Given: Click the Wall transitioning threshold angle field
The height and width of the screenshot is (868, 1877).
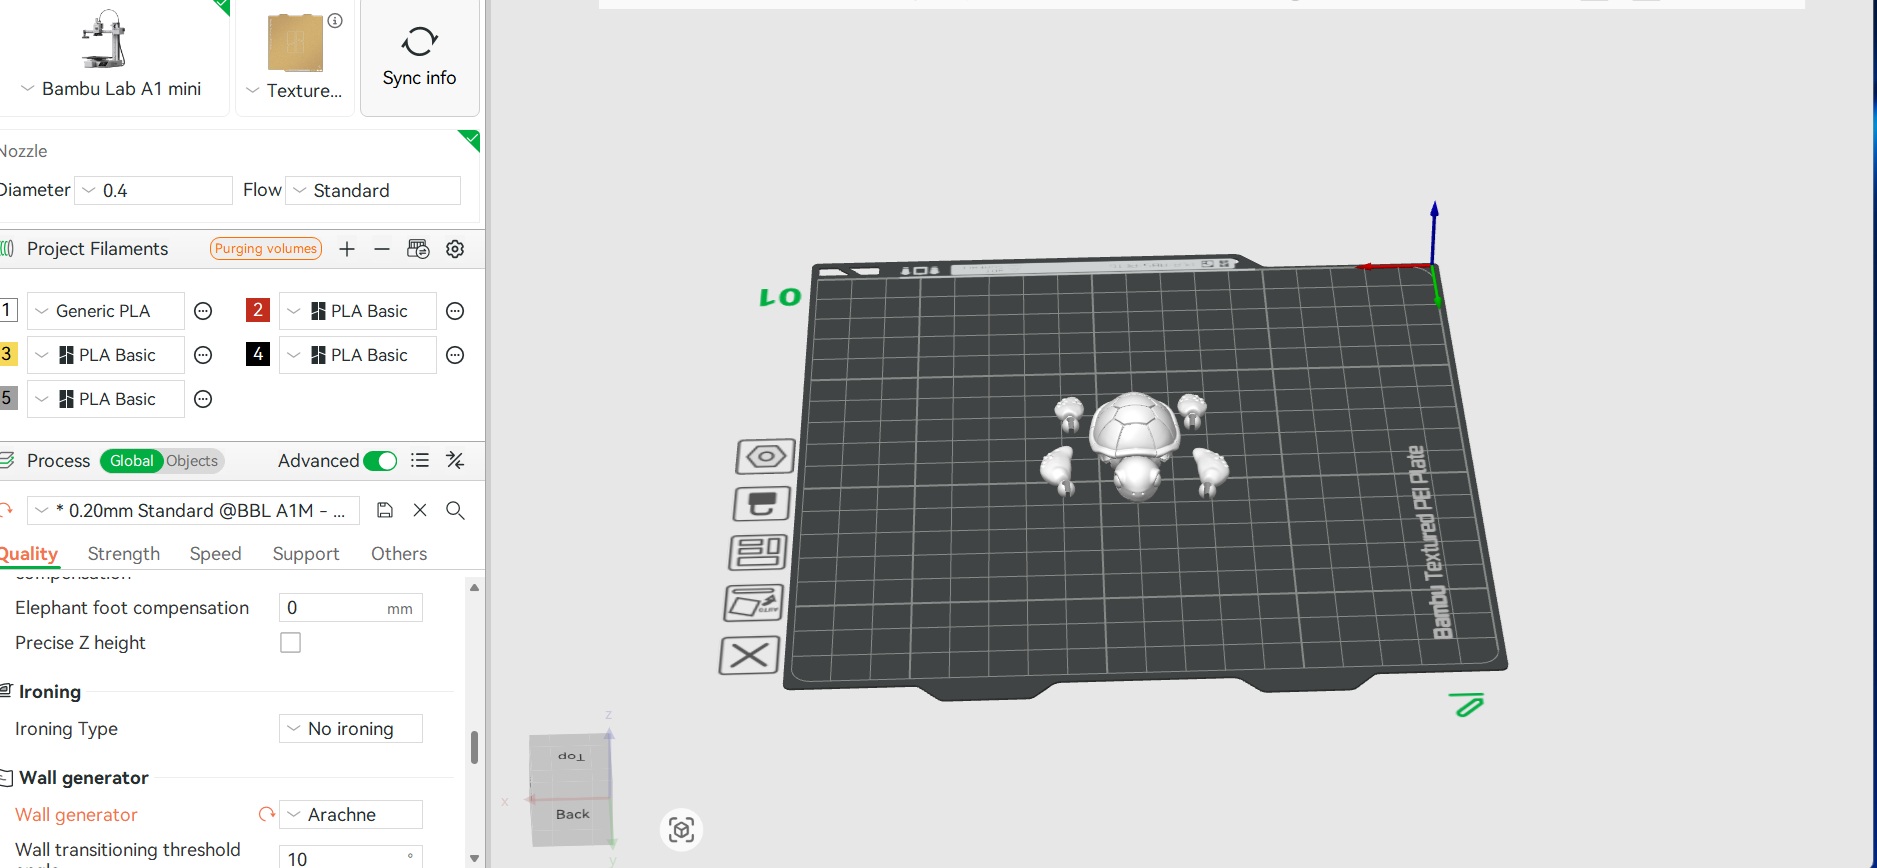Looking at the screenshot, I should (x=351, y=858).
